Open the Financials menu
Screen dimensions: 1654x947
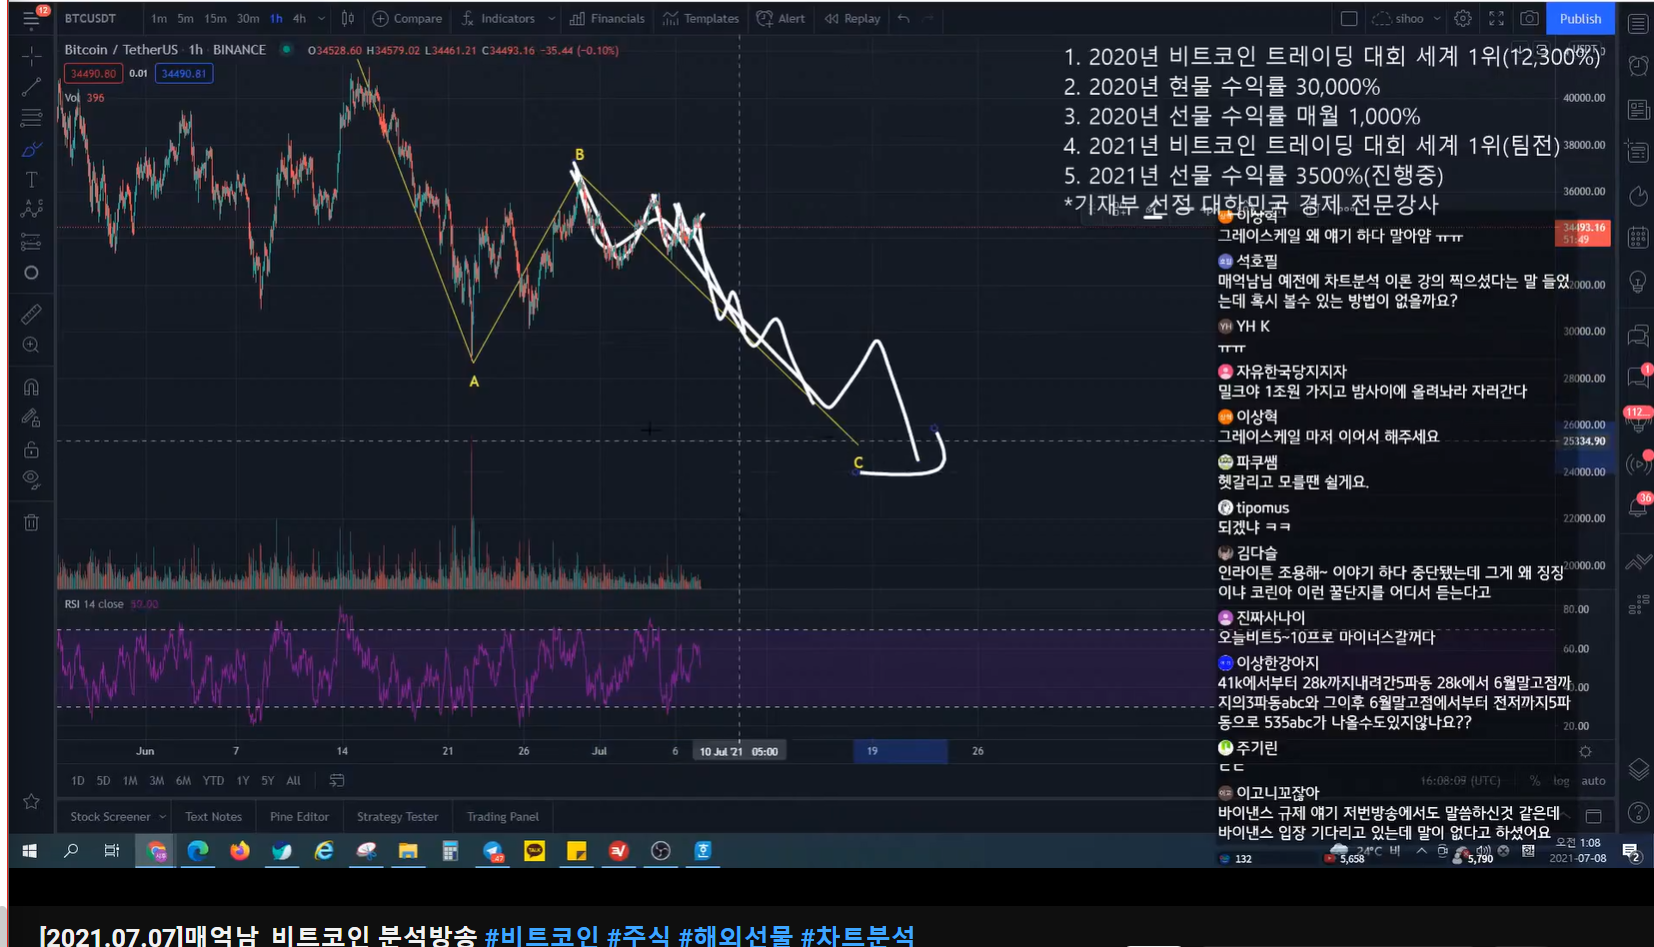click(607, 19)
